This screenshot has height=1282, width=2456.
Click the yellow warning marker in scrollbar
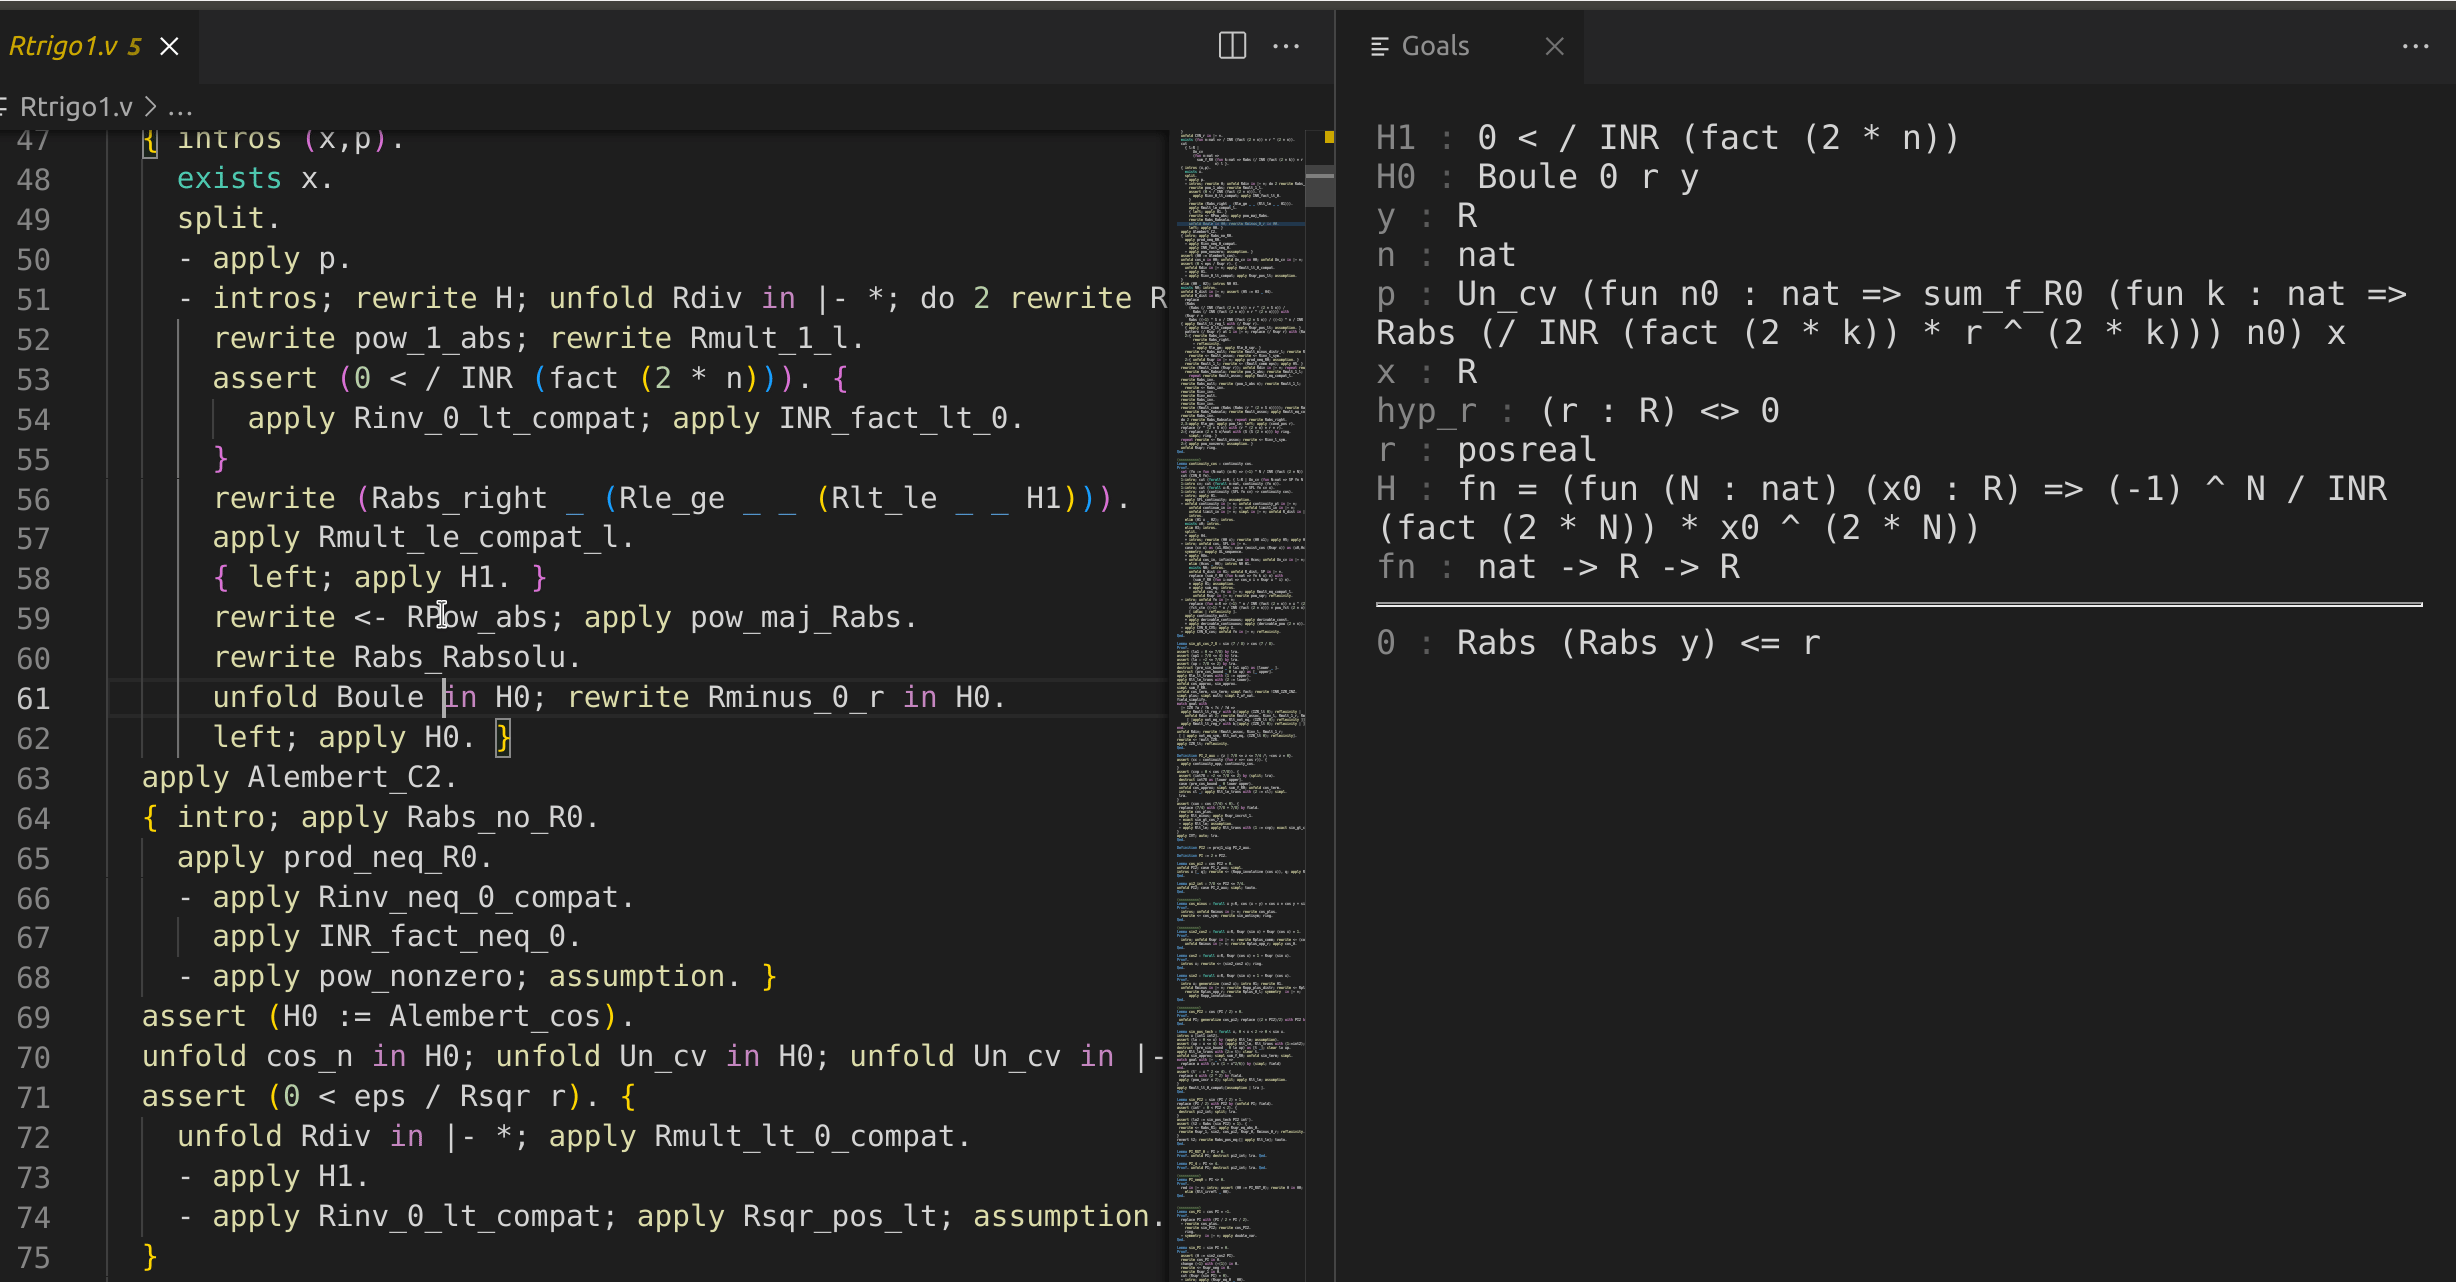click(x=1329, y=137)
